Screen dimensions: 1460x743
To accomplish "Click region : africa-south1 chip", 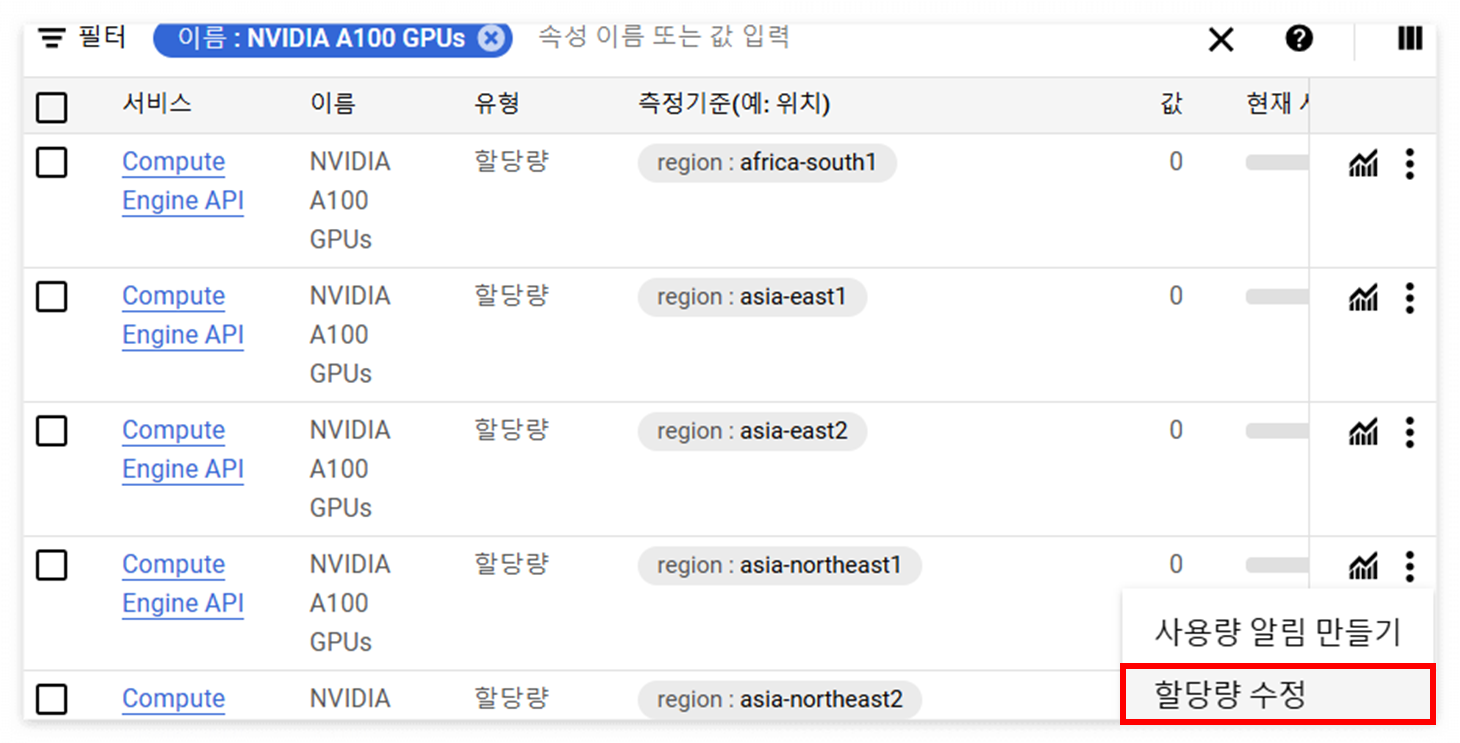I will (767, 162).
